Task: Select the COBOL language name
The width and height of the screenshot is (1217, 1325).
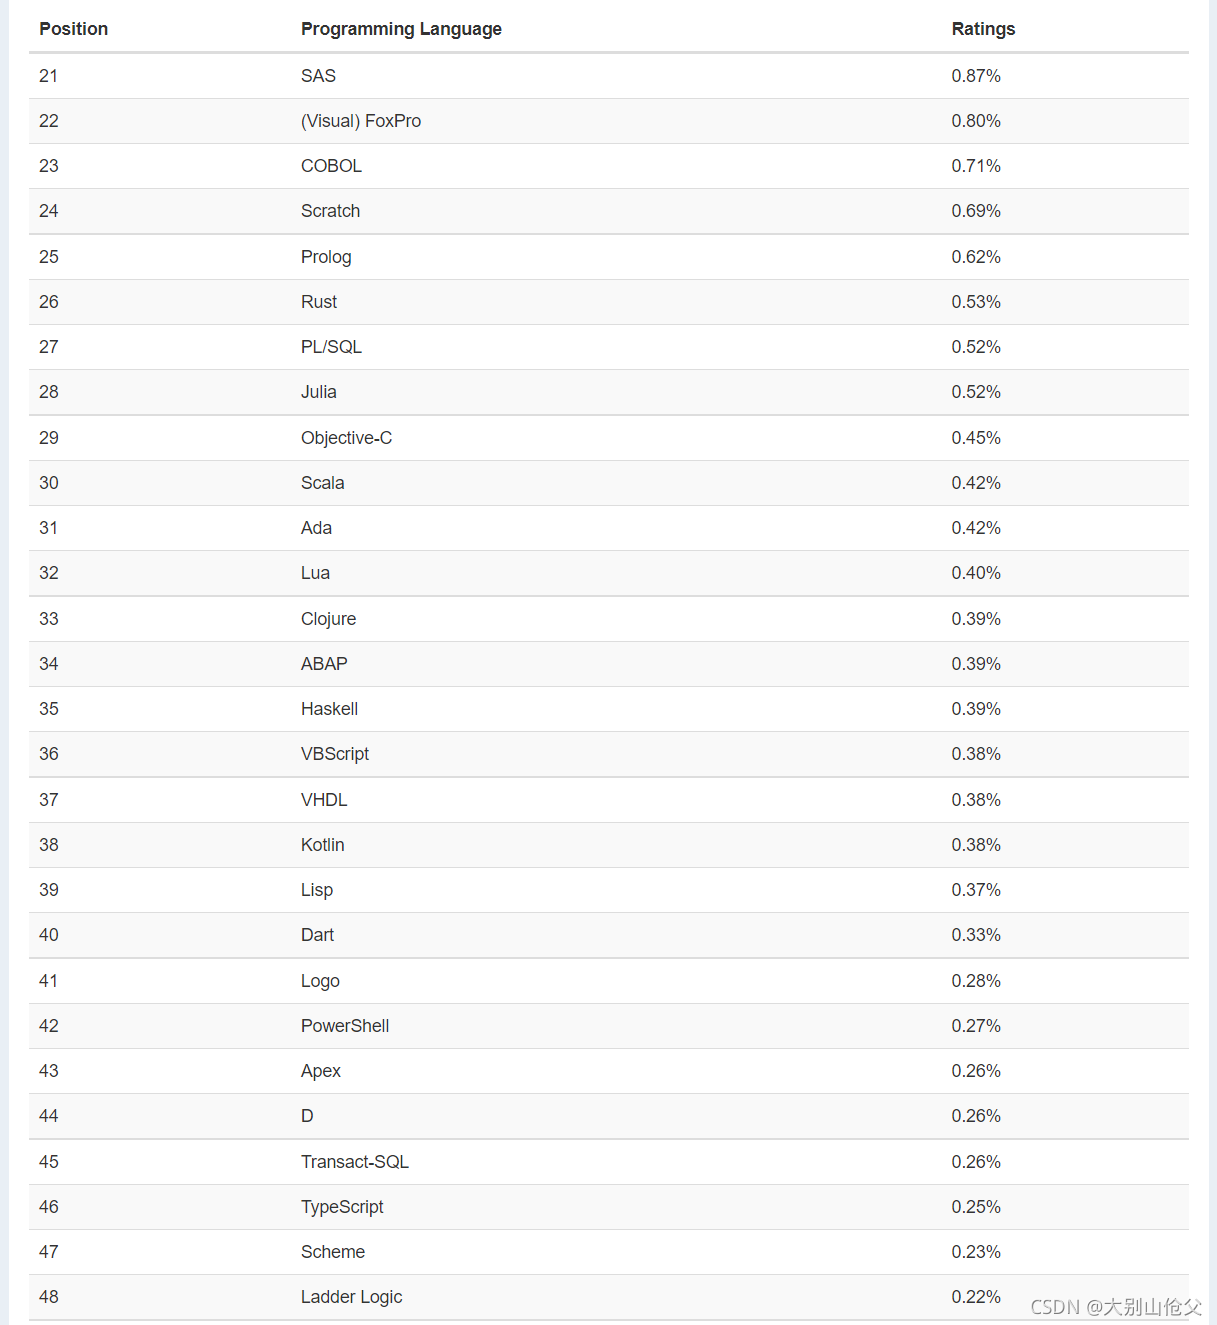Action: point(331,166)
